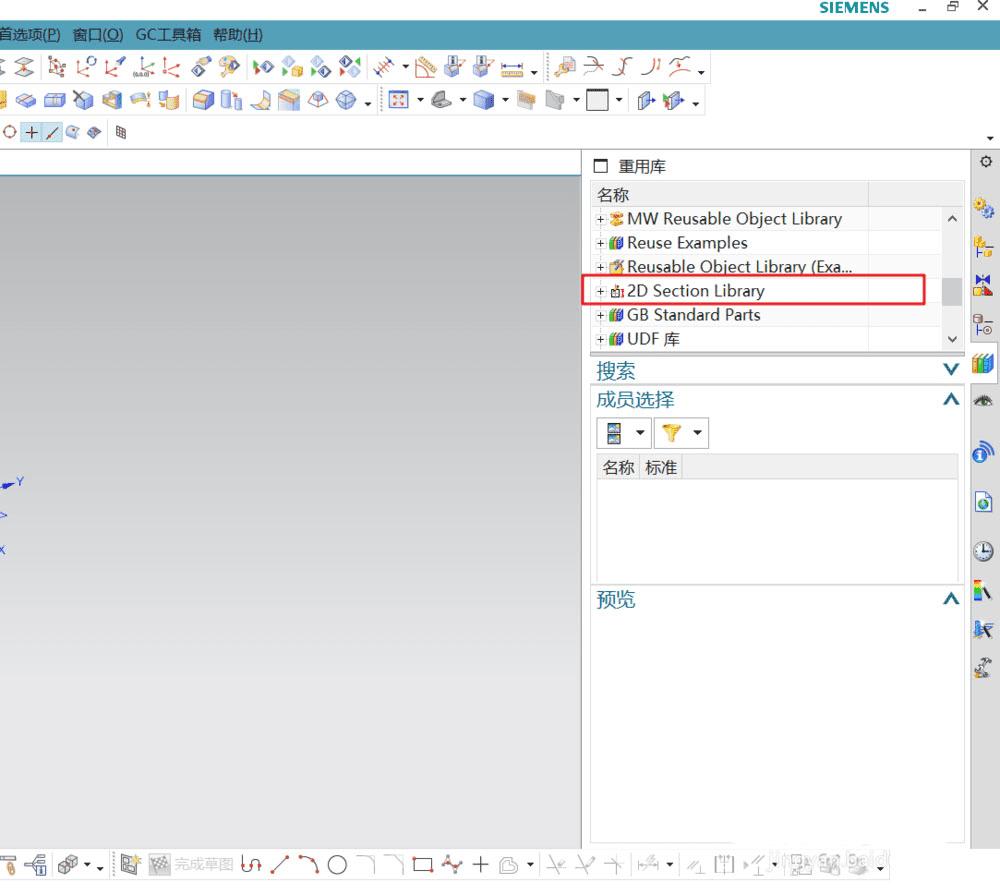This screenshot has width=1000, height=895.
Task: Open the Assembly Navigator tab in resource bar
Action: pyautogui.click(x=983, y=246)
